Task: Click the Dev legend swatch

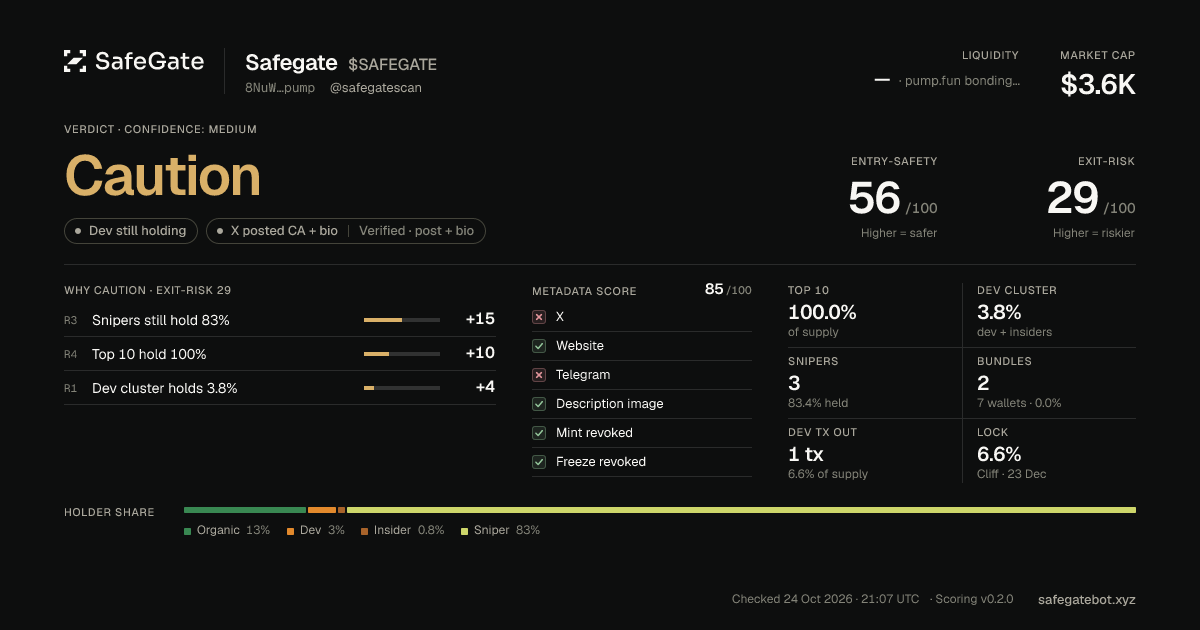Action: (291, 531)
